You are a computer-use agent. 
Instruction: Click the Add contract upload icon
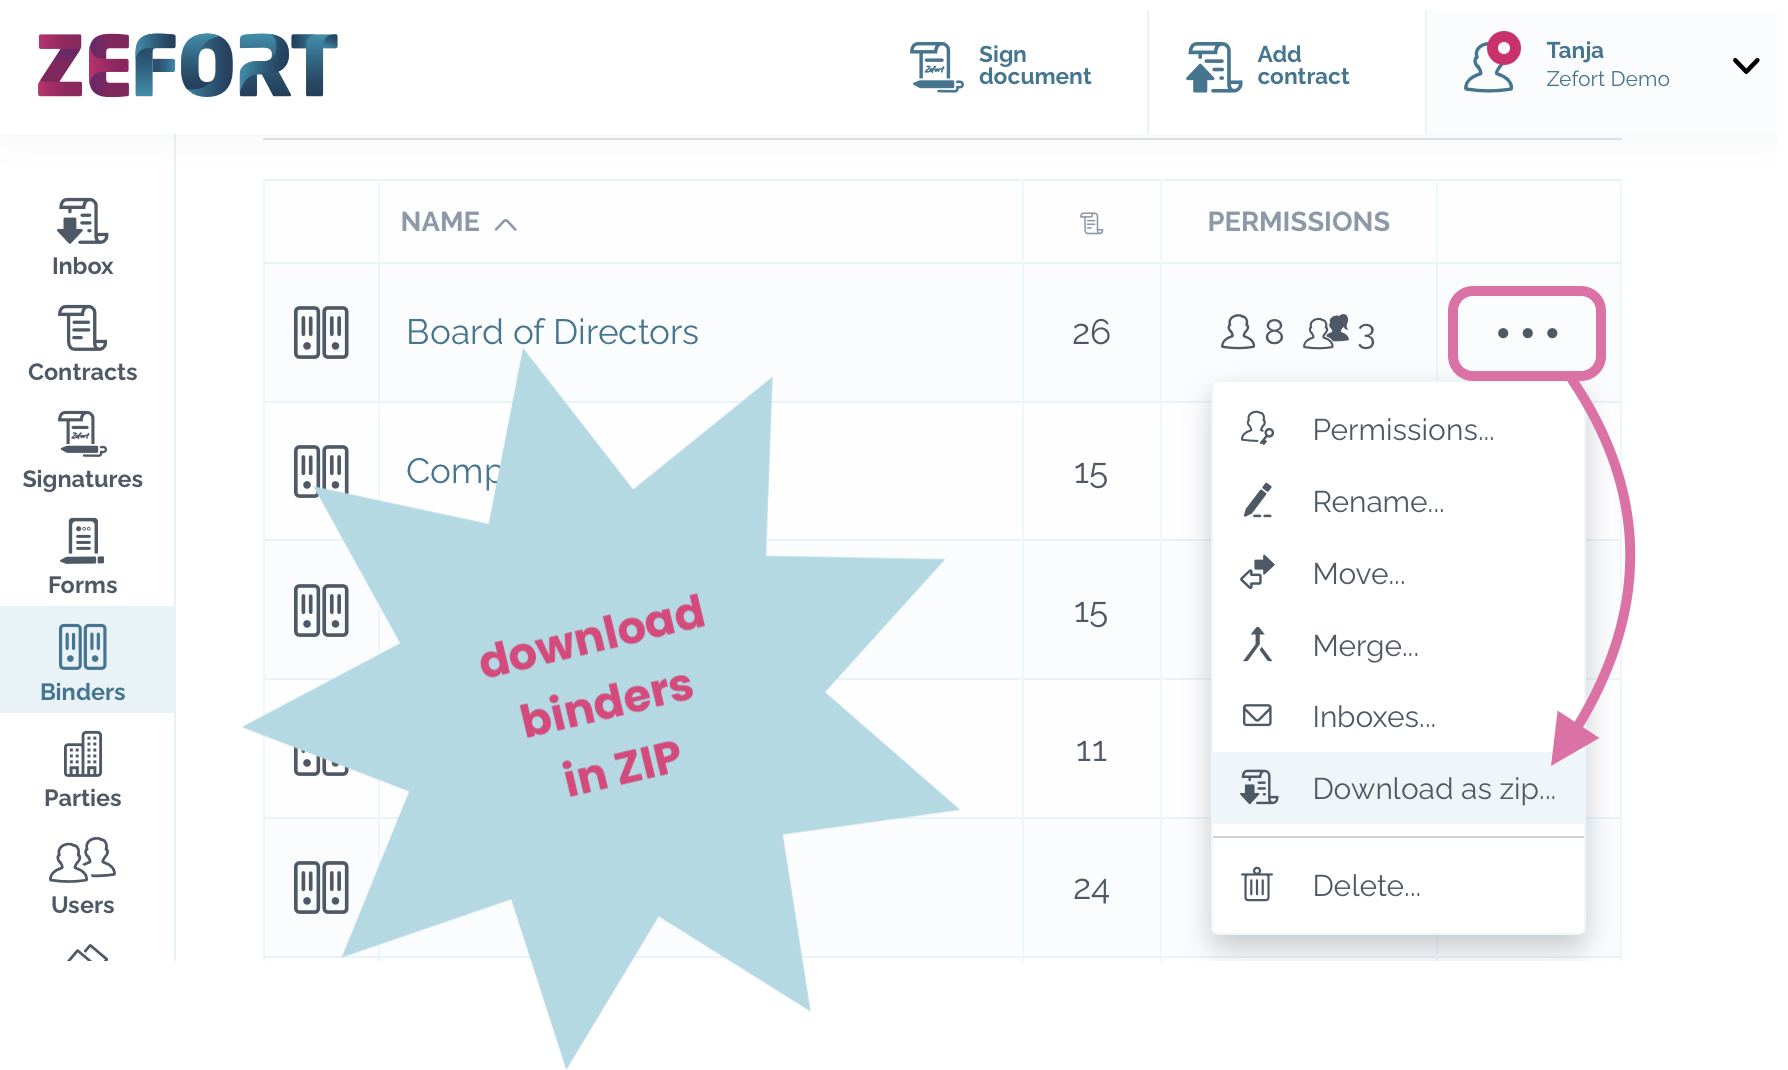[1213, 66]
